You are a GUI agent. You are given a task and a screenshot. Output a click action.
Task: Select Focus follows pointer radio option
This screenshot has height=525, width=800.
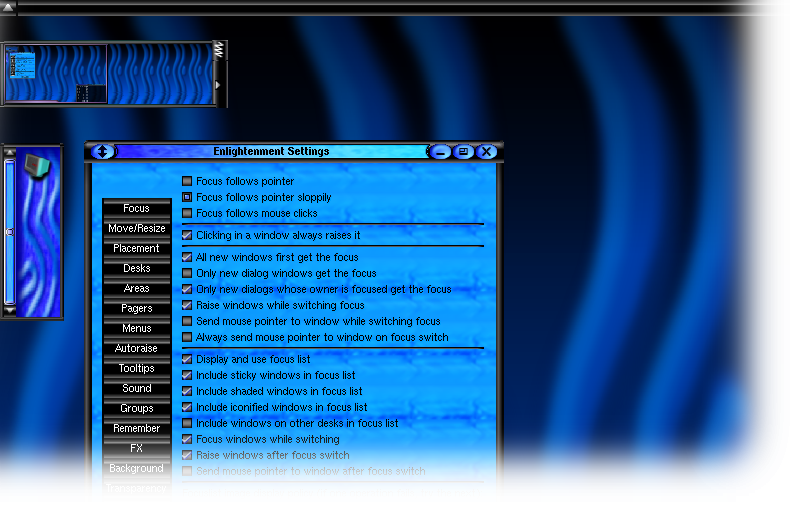187,181
